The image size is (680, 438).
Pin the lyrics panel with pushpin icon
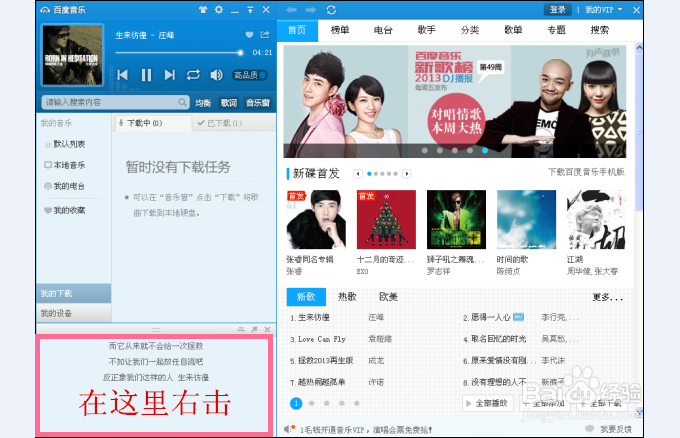click(254, 330)
